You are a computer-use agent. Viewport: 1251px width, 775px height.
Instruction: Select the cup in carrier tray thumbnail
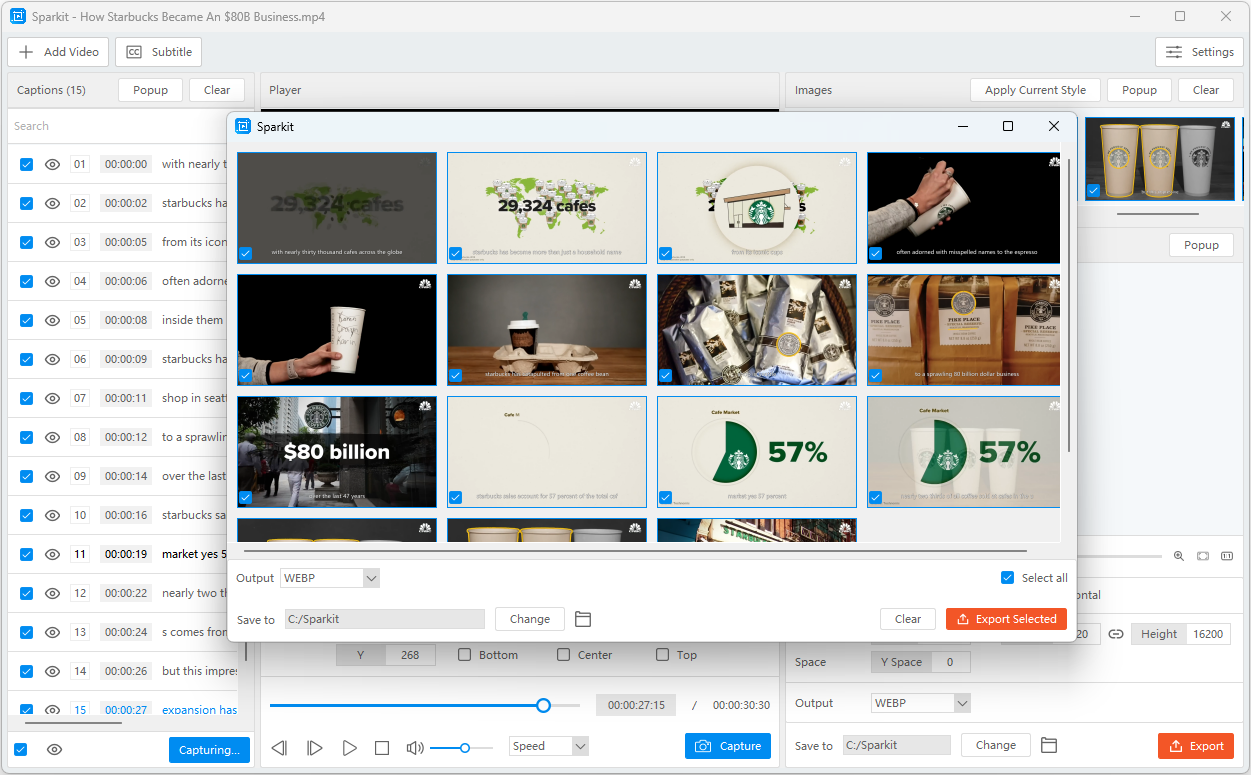(547, 330)
